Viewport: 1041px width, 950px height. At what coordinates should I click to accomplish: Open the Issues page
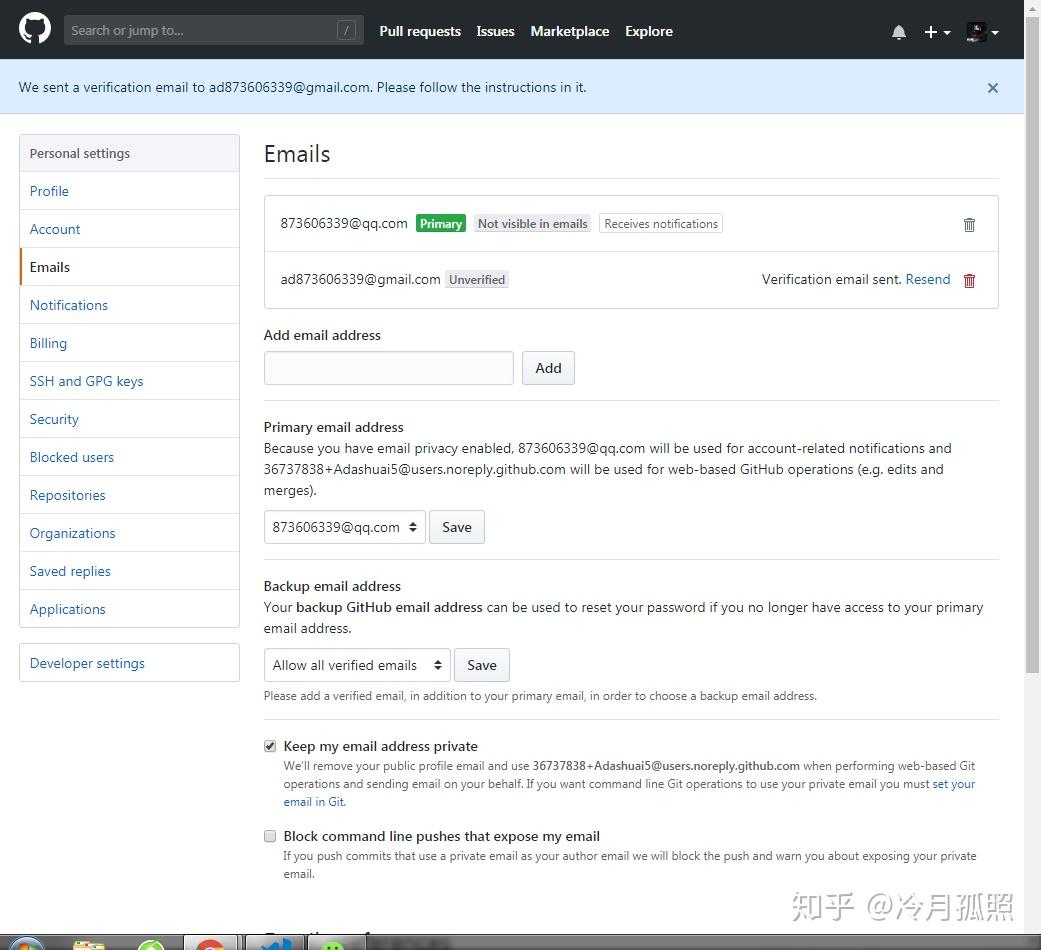[495, 31]
